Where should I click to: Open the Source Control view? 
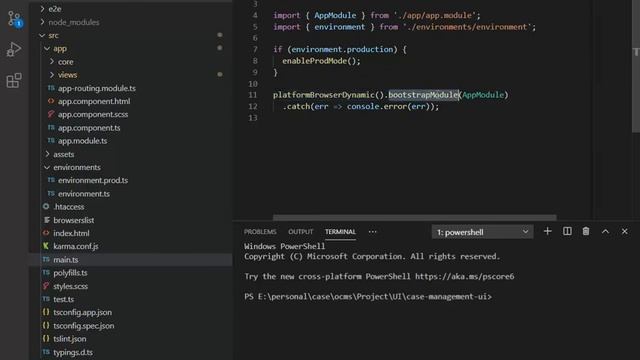point(14,19)
